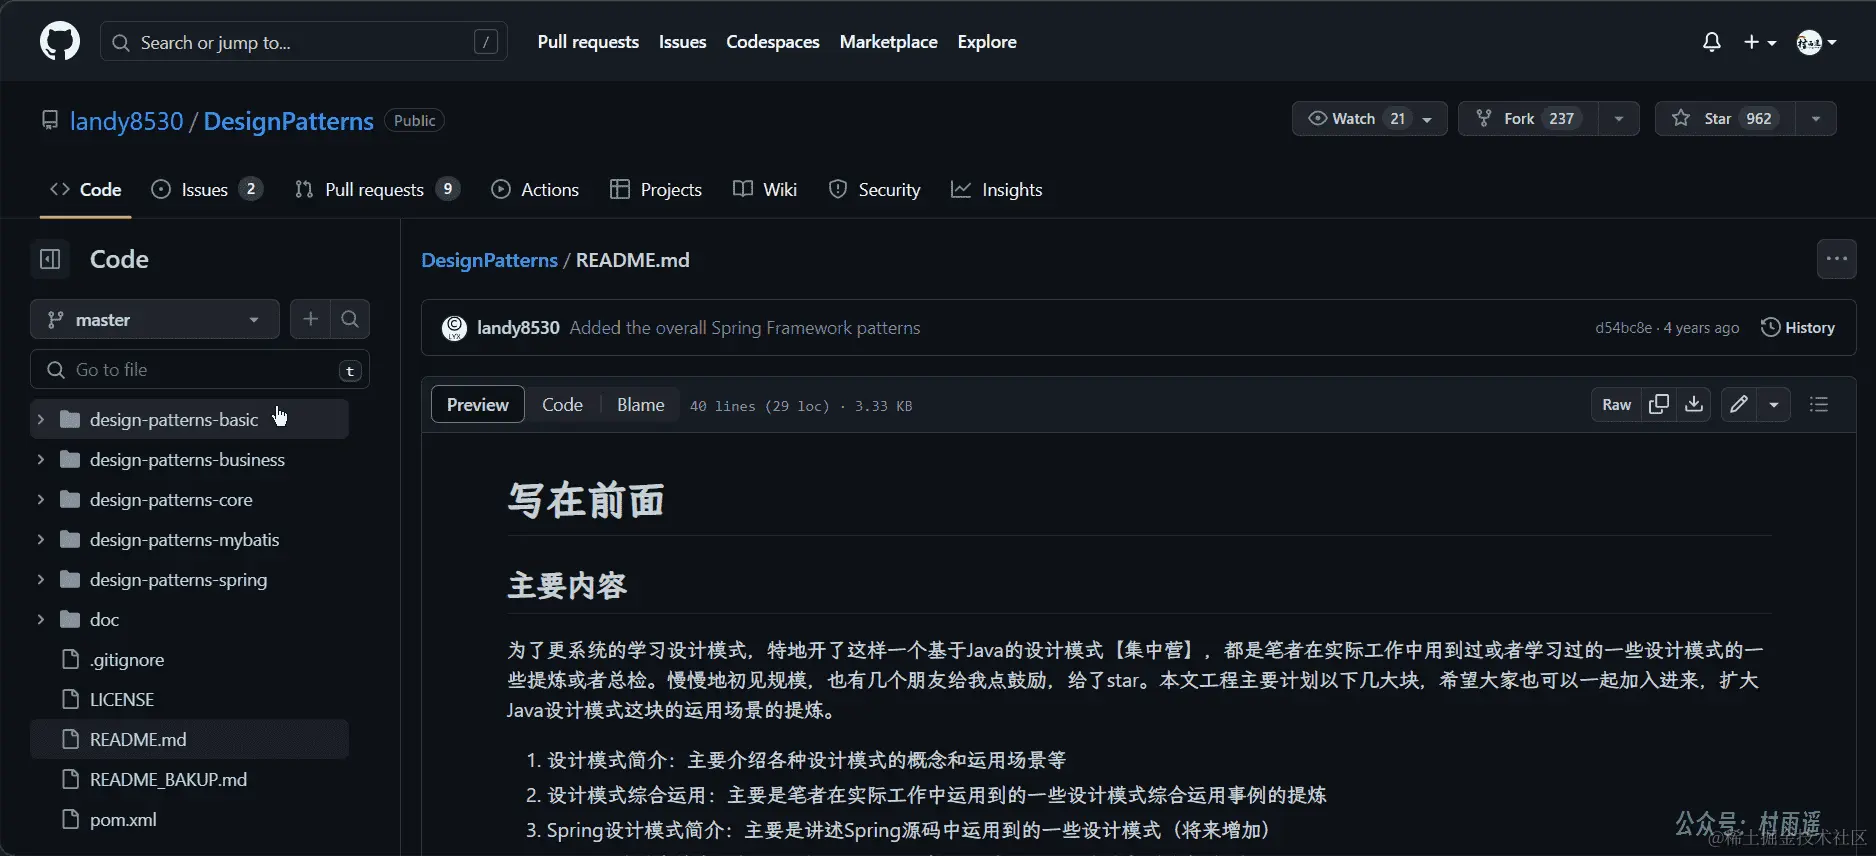Open the file actions ellipsis menu

pos(1837,259)
